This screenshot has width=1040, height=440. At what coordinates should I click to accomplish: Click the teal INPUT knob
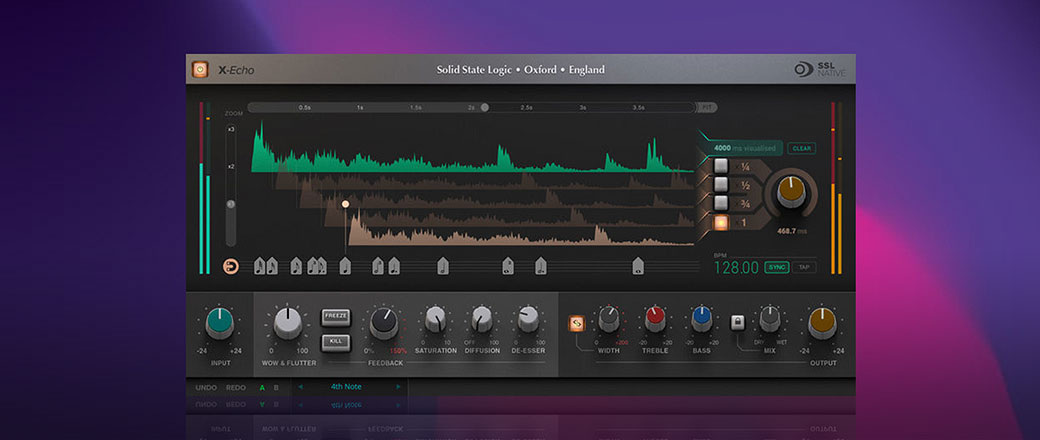219,323
